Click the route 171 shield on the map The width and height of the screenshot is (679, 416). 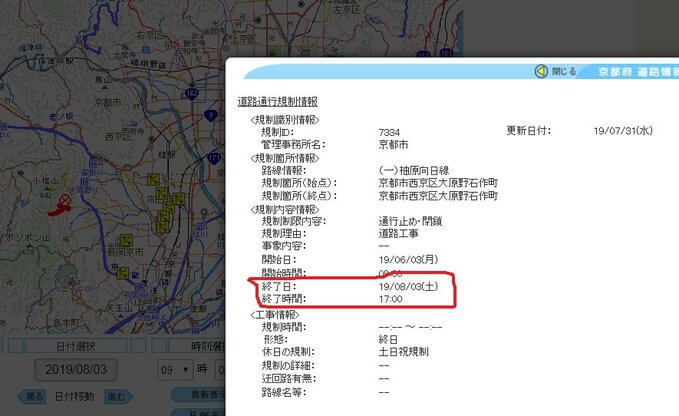click(213, 158)
